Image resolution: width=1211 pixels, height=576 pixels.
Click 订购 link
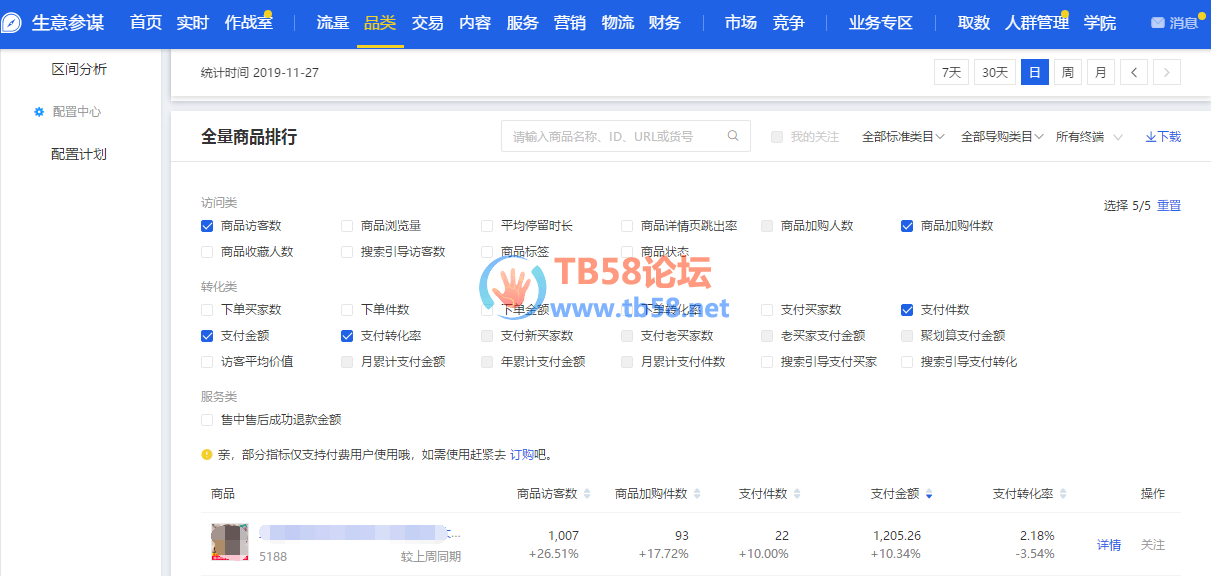tap(522, 454)
